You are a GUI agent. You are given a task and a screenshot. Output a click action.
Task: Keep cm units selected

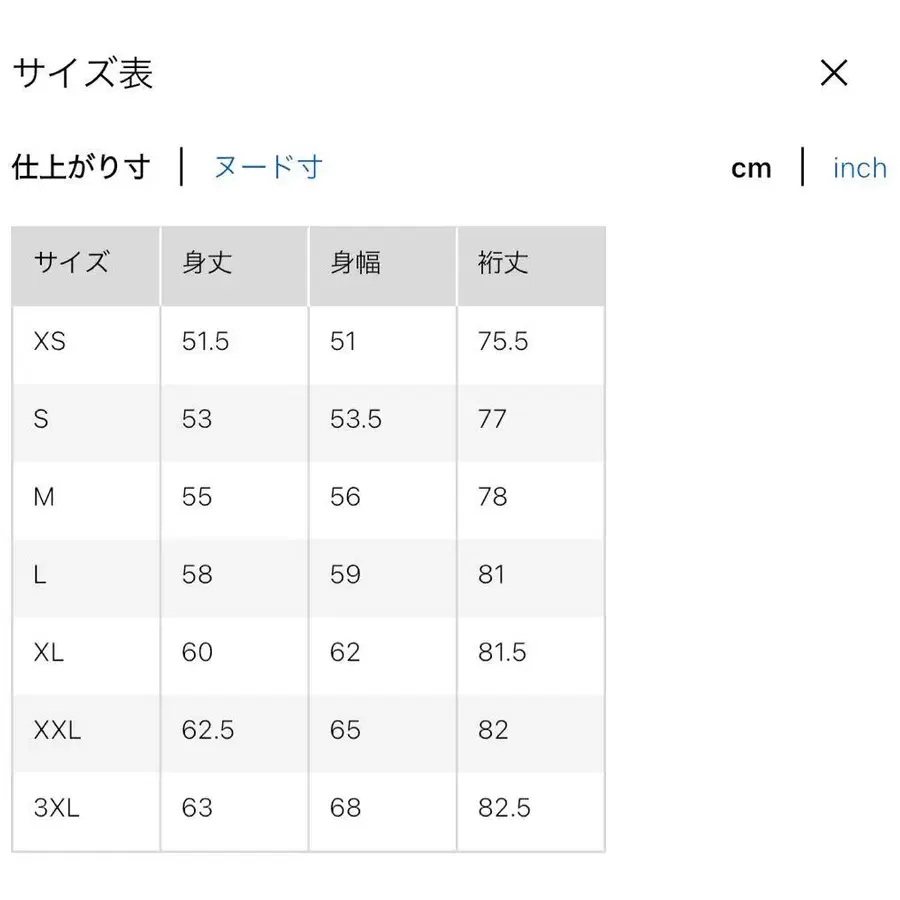point(750,167)
